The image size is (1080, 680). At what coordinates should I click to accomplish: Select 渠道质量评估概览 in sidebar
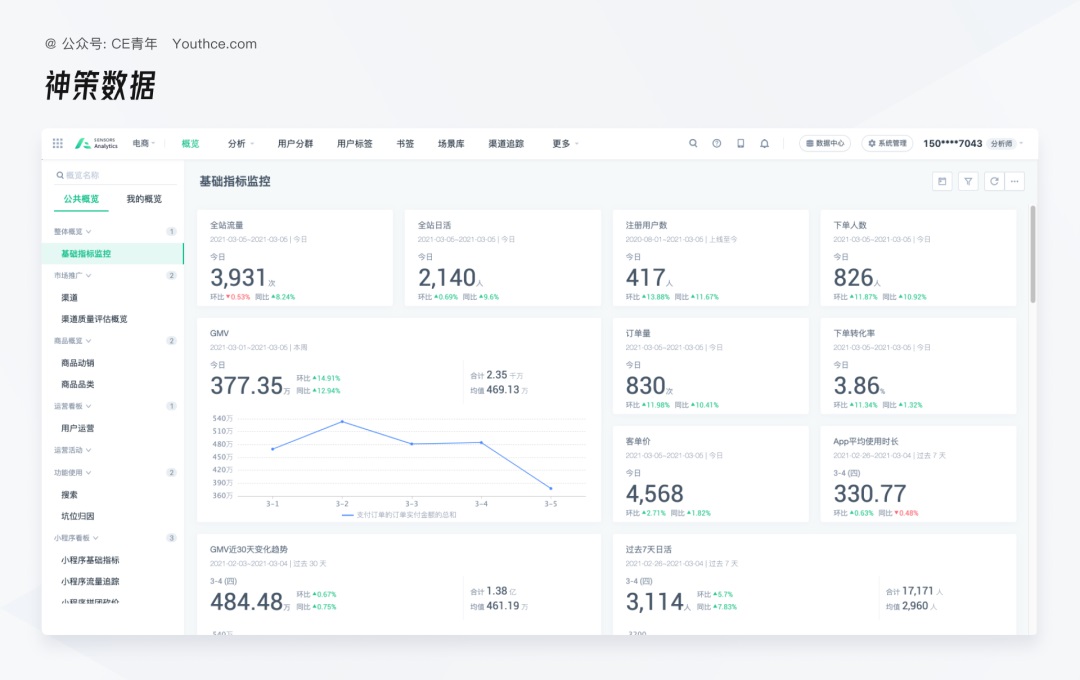tap(94, 319)
